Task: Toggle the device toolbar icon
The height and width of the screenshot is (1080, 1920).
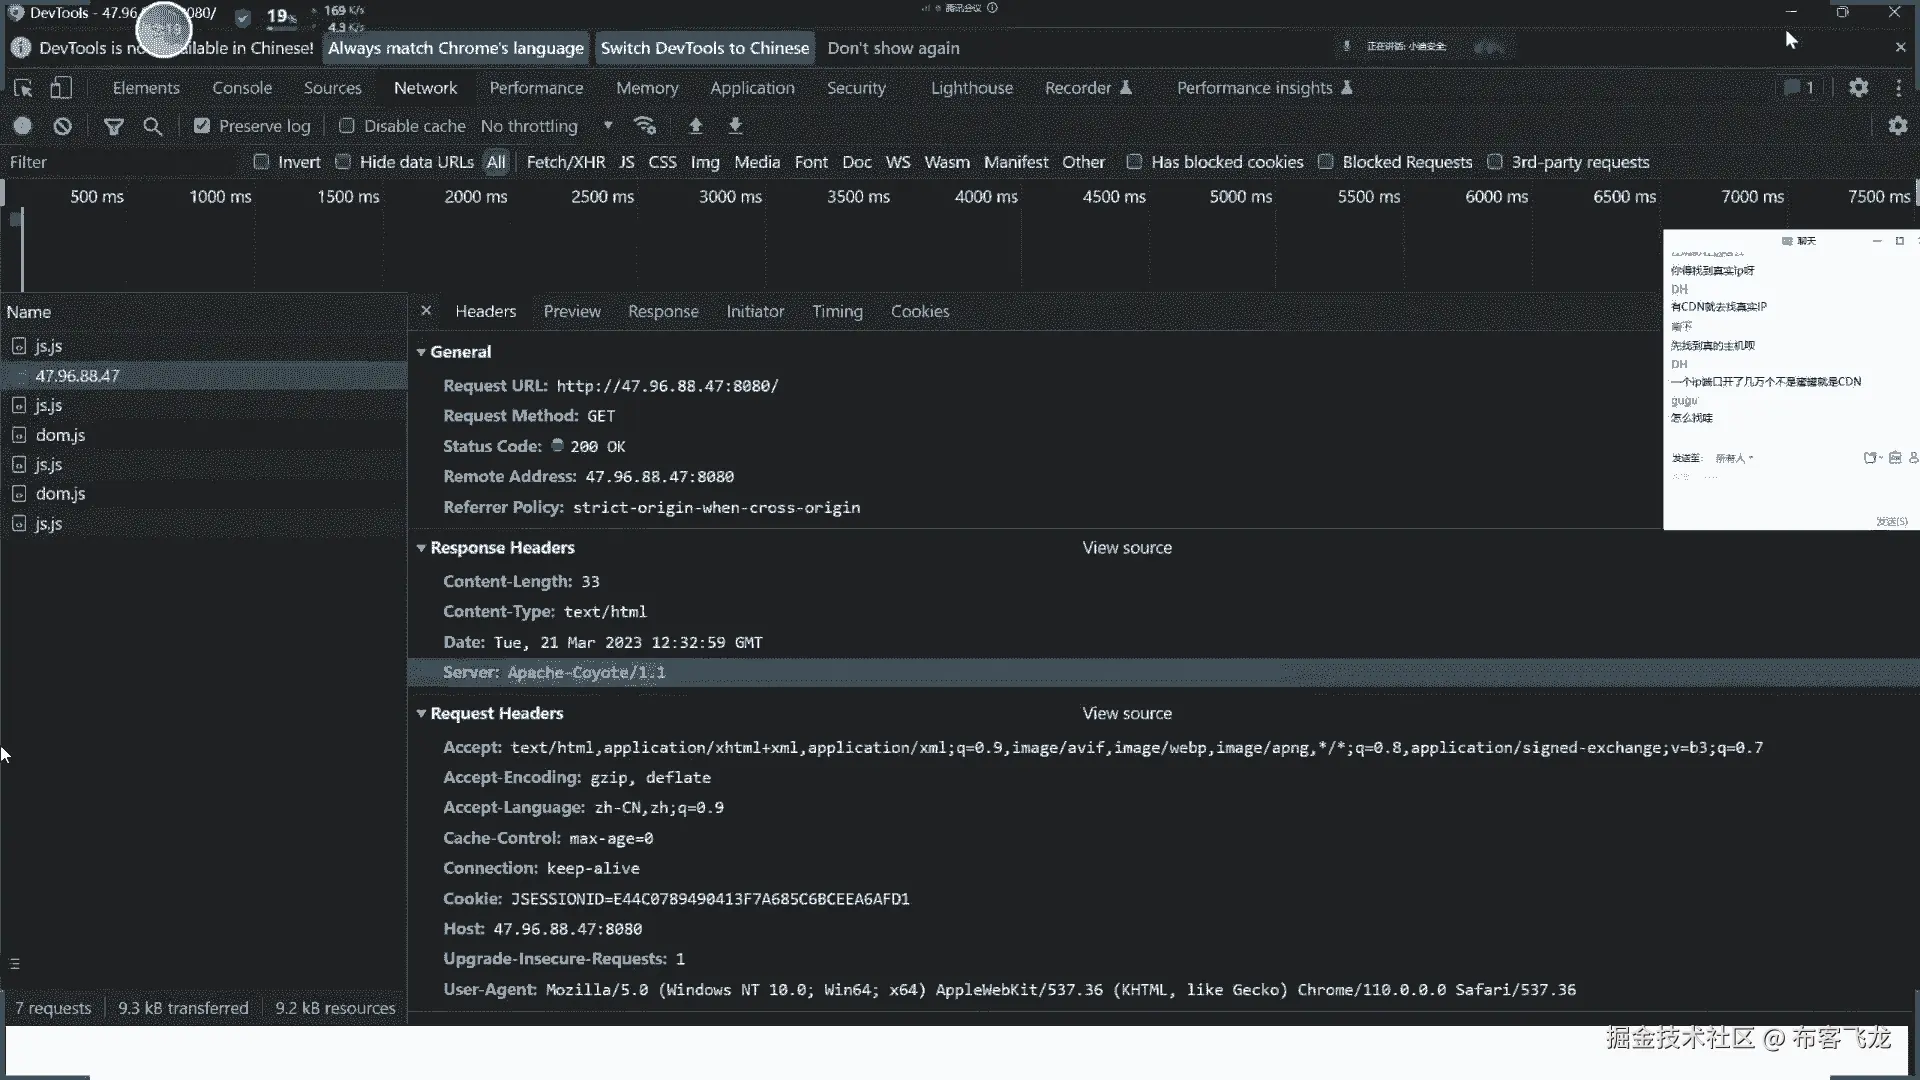Action: (61, 88)
